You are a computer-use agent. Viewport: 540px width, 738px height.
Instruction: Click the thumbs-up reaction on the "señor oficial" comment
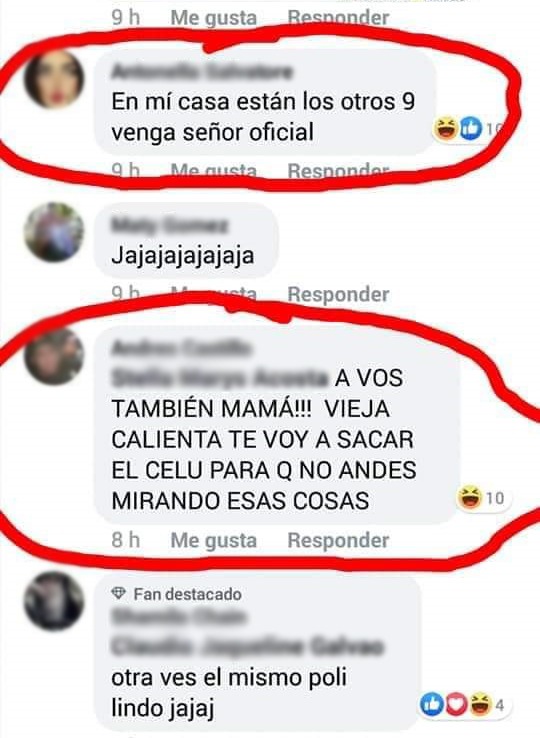[471, 128]
